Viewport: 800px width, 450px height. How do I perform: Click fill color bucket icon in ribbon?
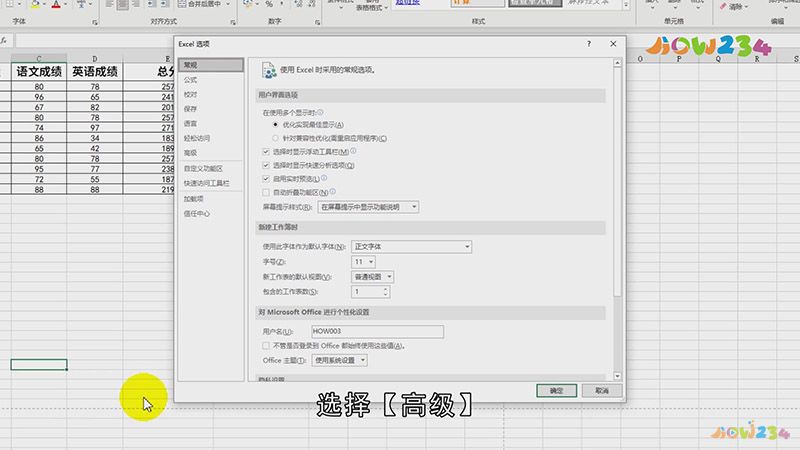35,4
